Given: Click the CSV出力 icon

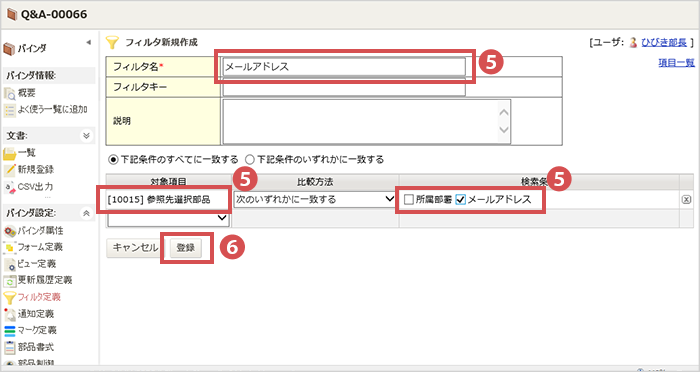Looking at the screenshot, I should tap(9, 187).
